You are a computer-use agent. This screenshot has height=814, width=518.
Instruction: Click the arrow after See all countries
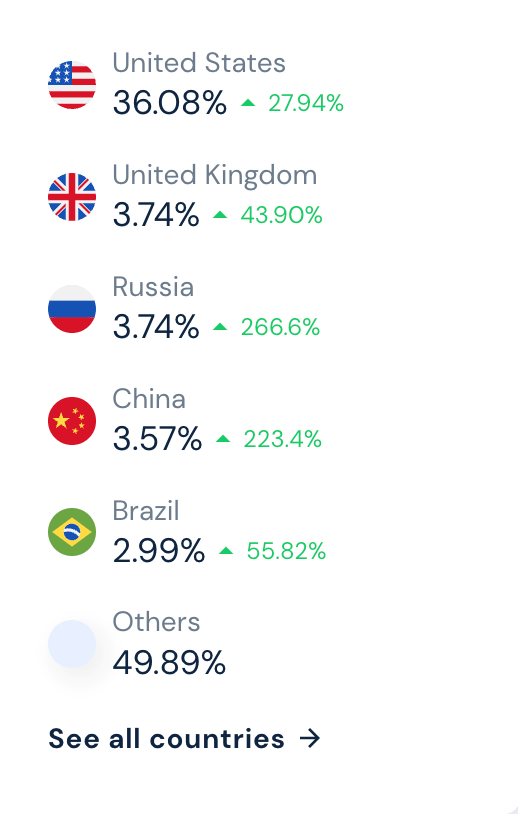pos(310,738)
